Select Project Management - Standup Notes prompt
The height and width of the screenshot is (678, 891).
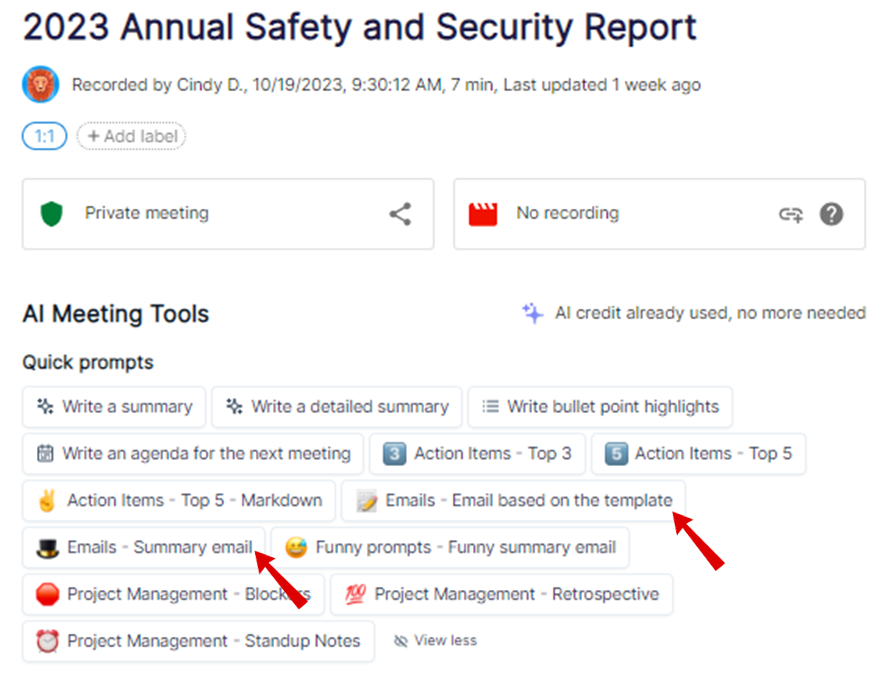(198, 641)
